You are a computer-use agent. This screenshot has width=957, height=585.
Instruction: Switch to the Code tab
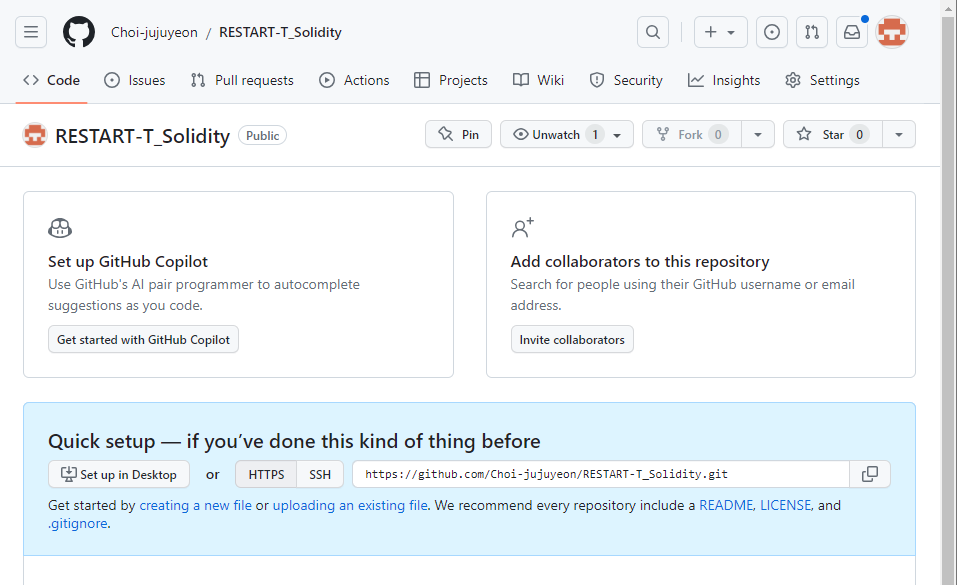tap(51, 80)
